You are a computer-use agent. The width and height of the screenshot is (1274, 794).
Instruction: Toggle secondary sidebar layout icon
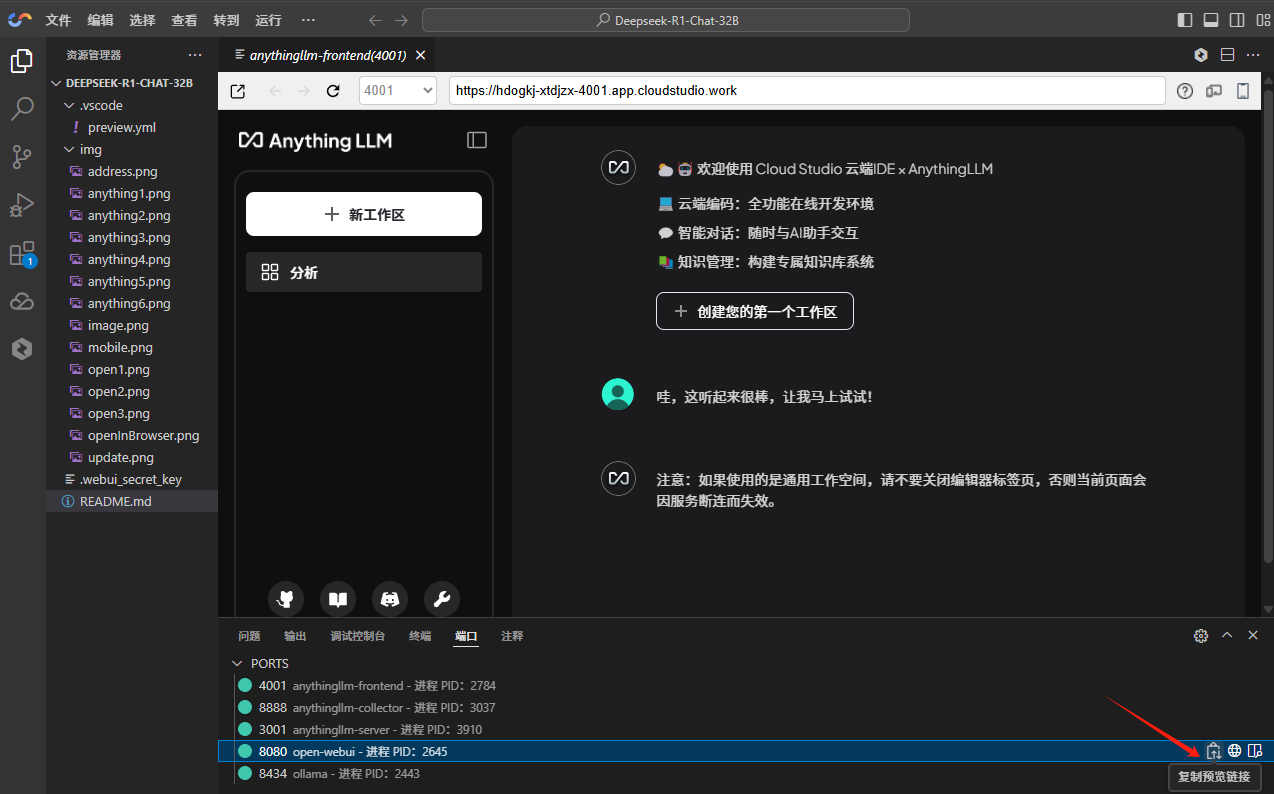1237,20
